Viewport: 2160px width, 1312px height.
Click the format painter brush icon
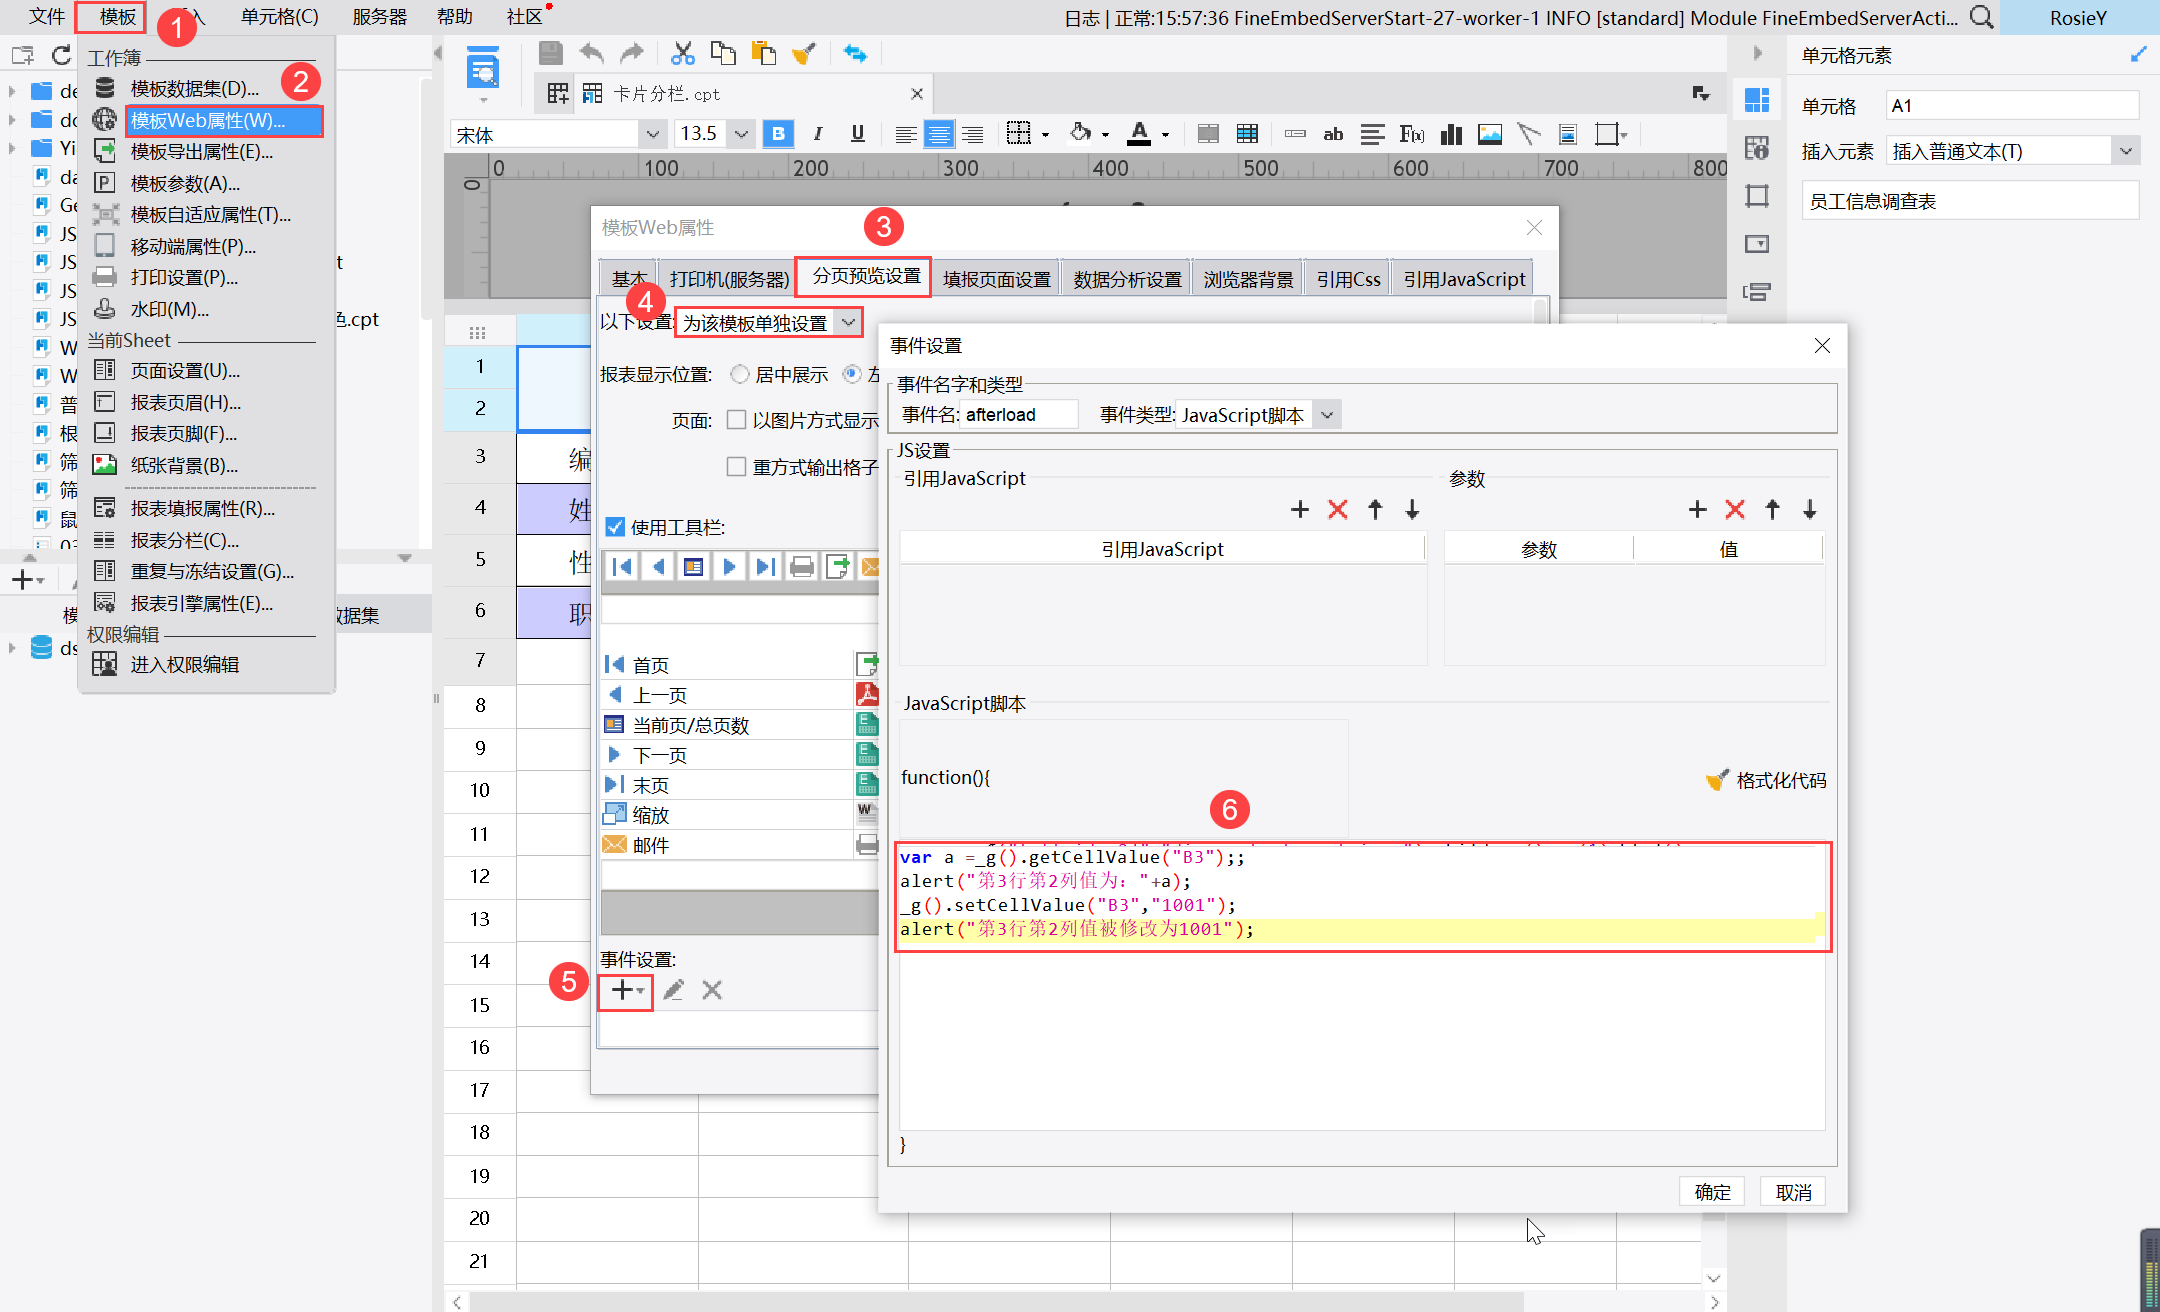(x=804, y=54)
